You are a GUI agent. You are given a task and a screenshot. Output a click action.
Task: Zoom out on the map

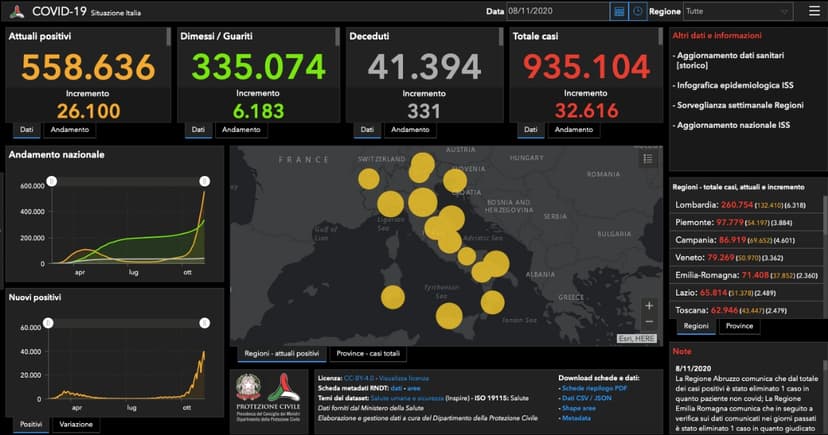pyautogui.click(x=649, y=321)
